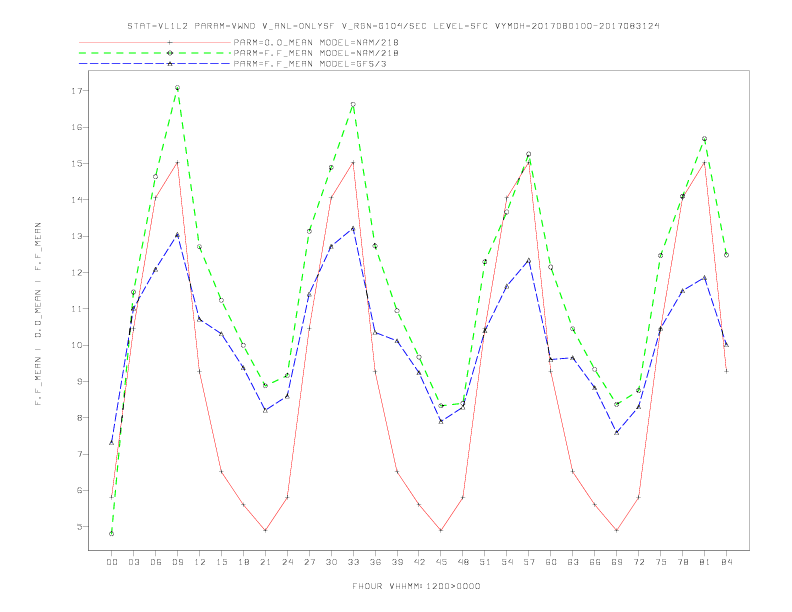Viewport: 792px width, 612px height.
Task: Click y-axis tick label 16
Action: point(76,127)
